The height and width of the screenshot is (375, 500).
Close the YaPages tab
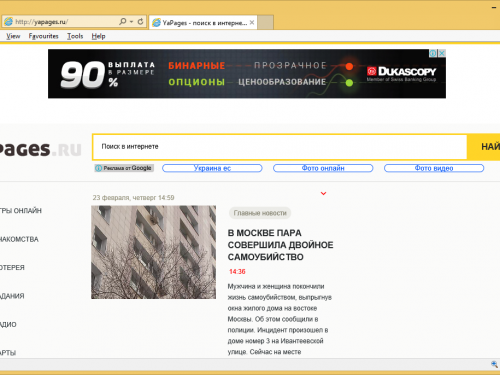(252, 23)
